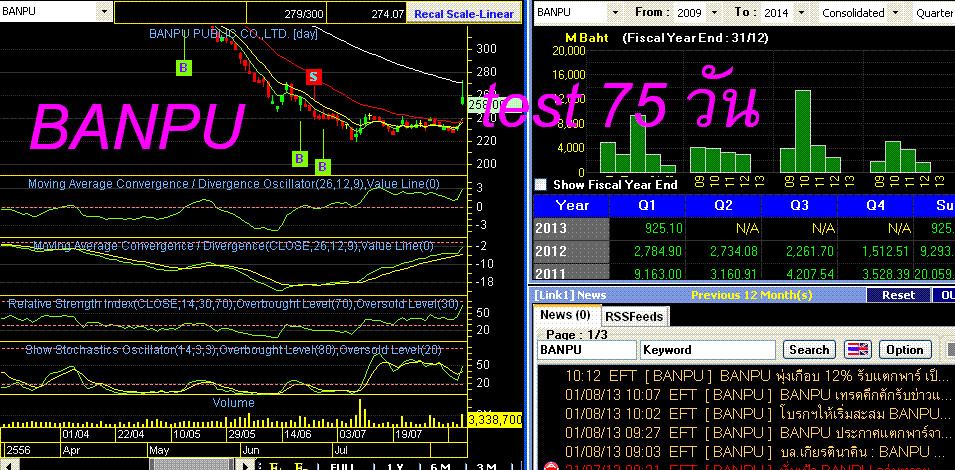Click the Year column header
The height and width of the screenshot is (470, 955).
[x=571, y=205]
